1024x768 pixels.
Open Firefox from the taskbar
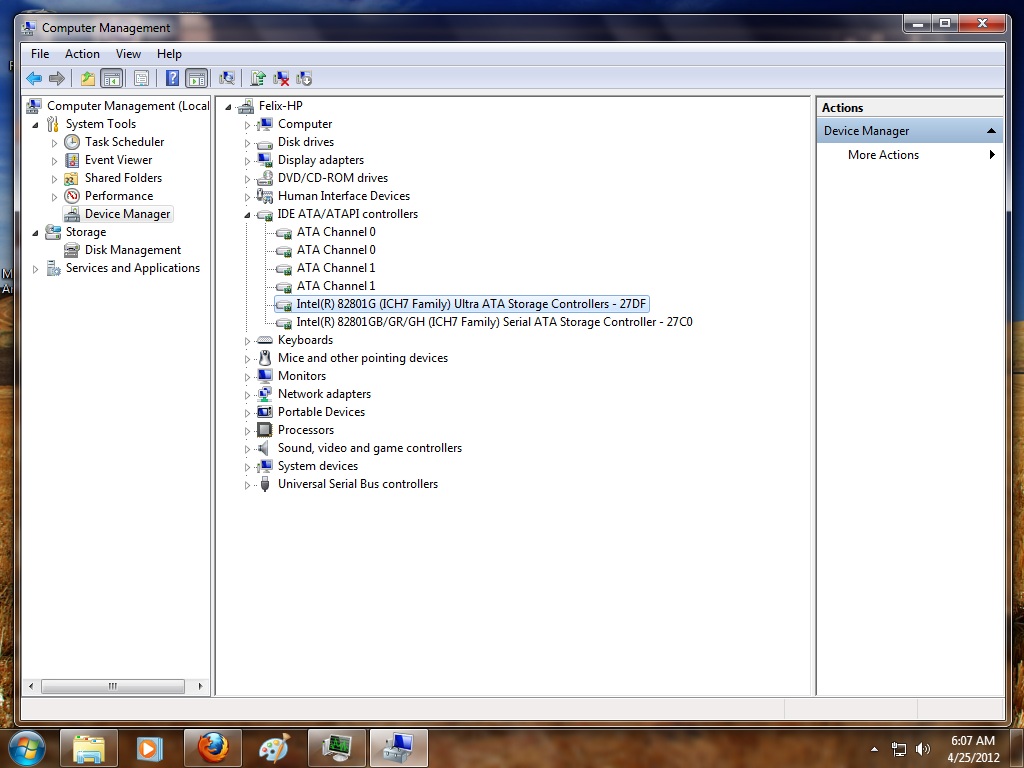click(x=213, y=748)
